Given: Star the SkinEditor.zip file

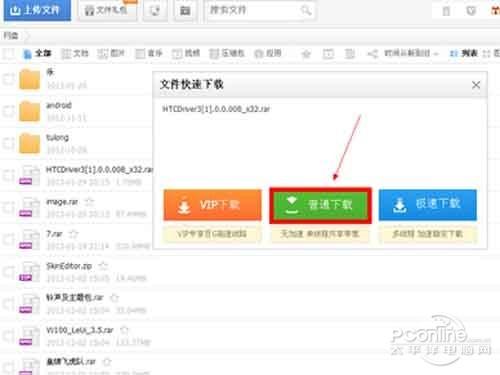Looking at the screenshot, I should [x=103, y=266].
